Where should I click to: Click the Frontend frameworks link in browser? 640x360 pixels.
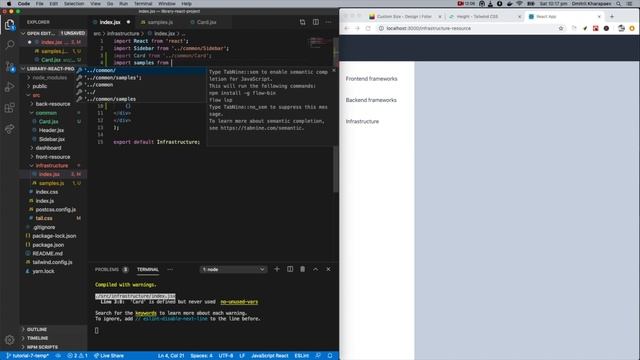371,79
